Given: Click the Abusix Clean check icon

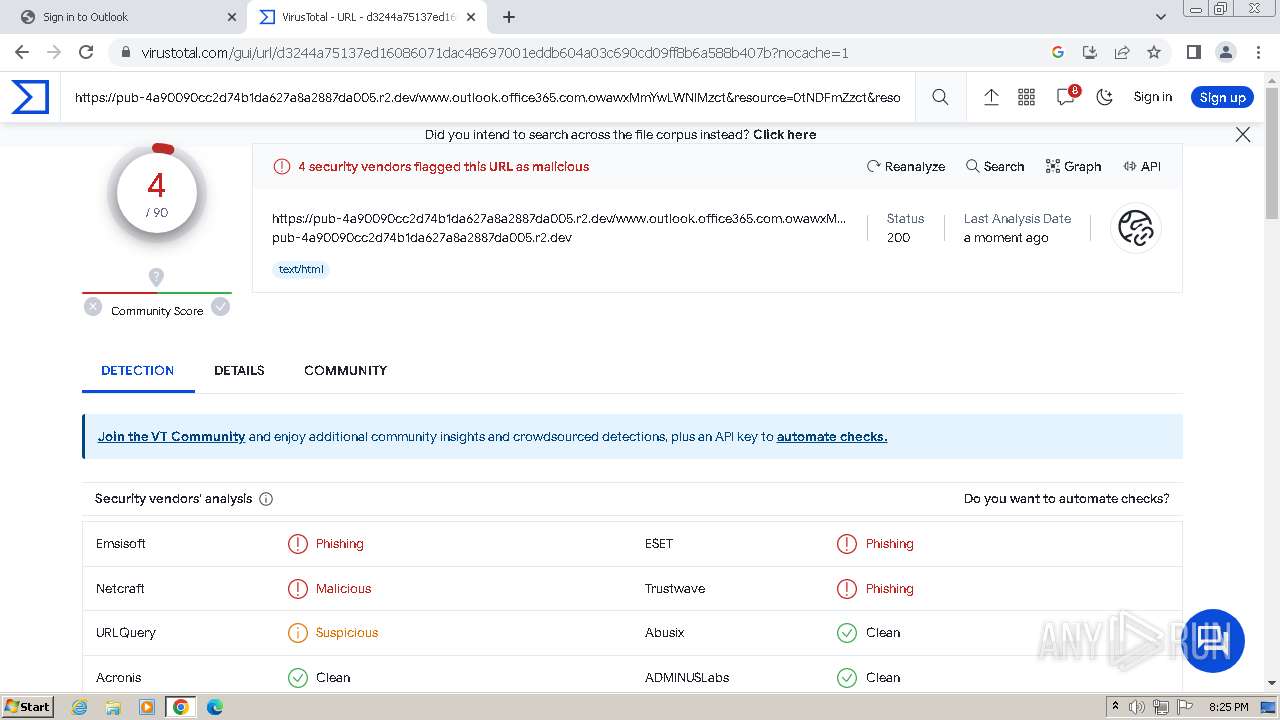Looking at the screenshot, I should 847,633.
